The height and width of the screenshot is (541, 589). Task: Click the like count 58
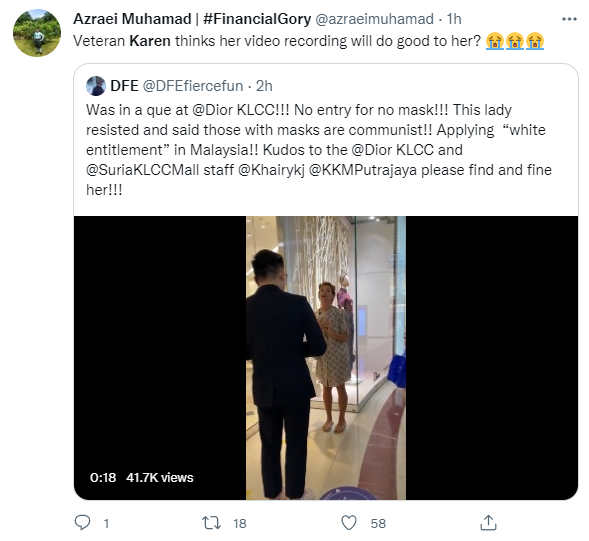coord(378,523)
